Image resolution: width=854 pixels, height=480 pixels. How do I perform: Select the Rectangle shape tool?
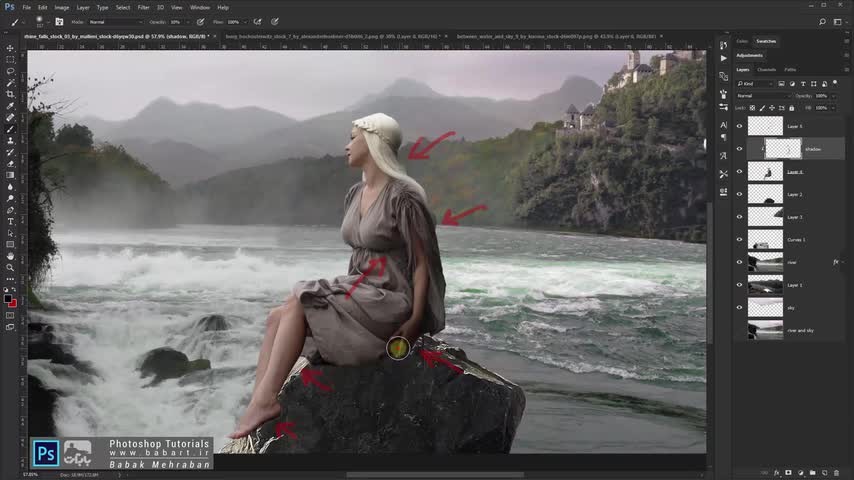click(10, 245)
